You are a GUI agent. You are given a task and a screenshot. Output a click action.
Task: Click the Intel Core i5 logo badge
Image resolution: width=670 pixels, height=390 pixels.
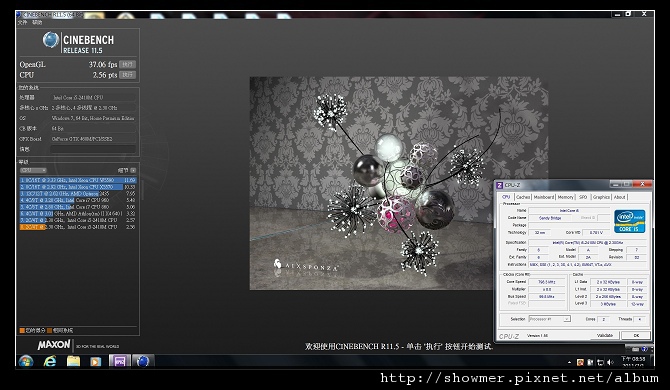point(629,221)
